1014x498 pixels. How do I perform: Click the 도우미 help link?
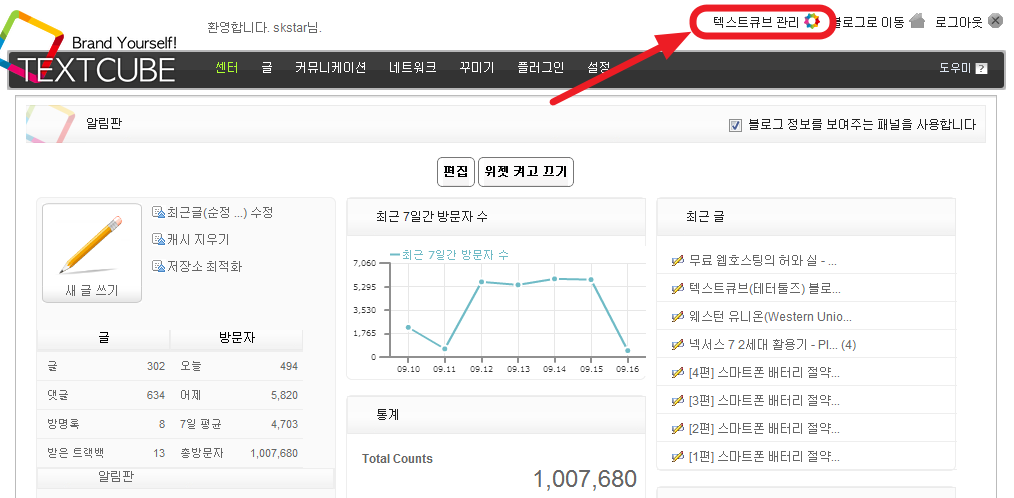tap(955, 68)
